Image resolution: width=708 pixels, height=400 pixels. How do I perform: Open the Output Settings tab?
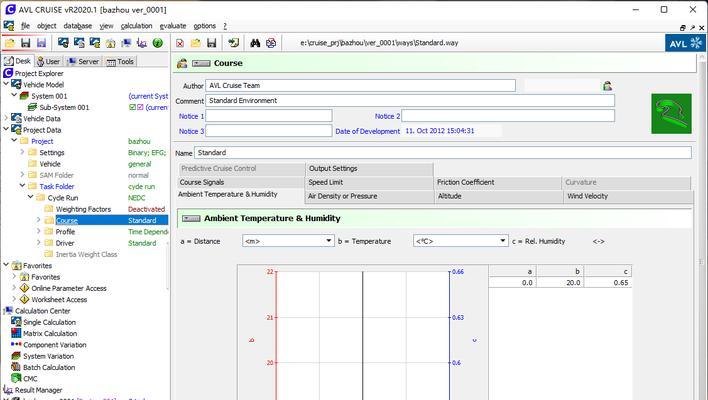pyautogui.click(x=369, y=168)
